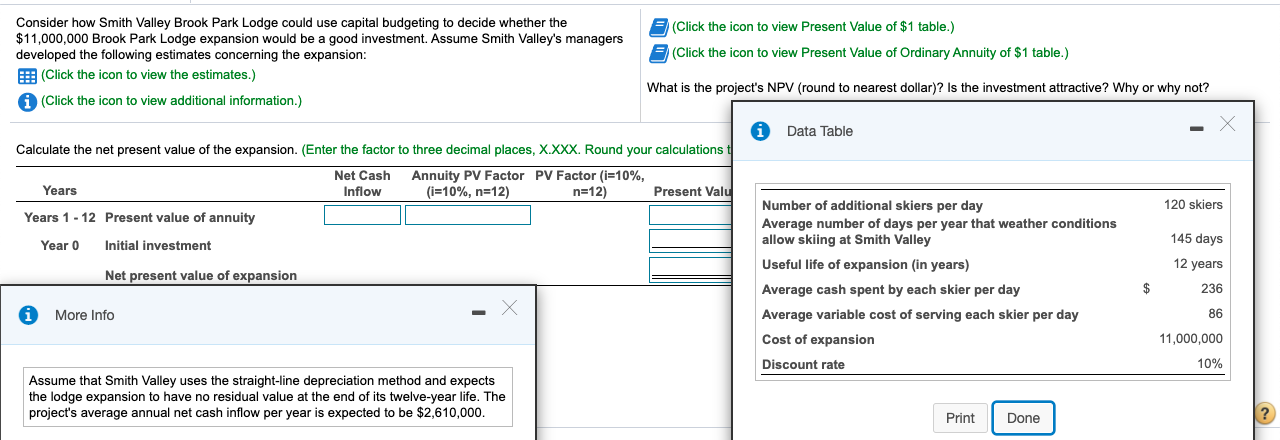Select the '11,000,000' cost of expansion value

click(1191, 339)
